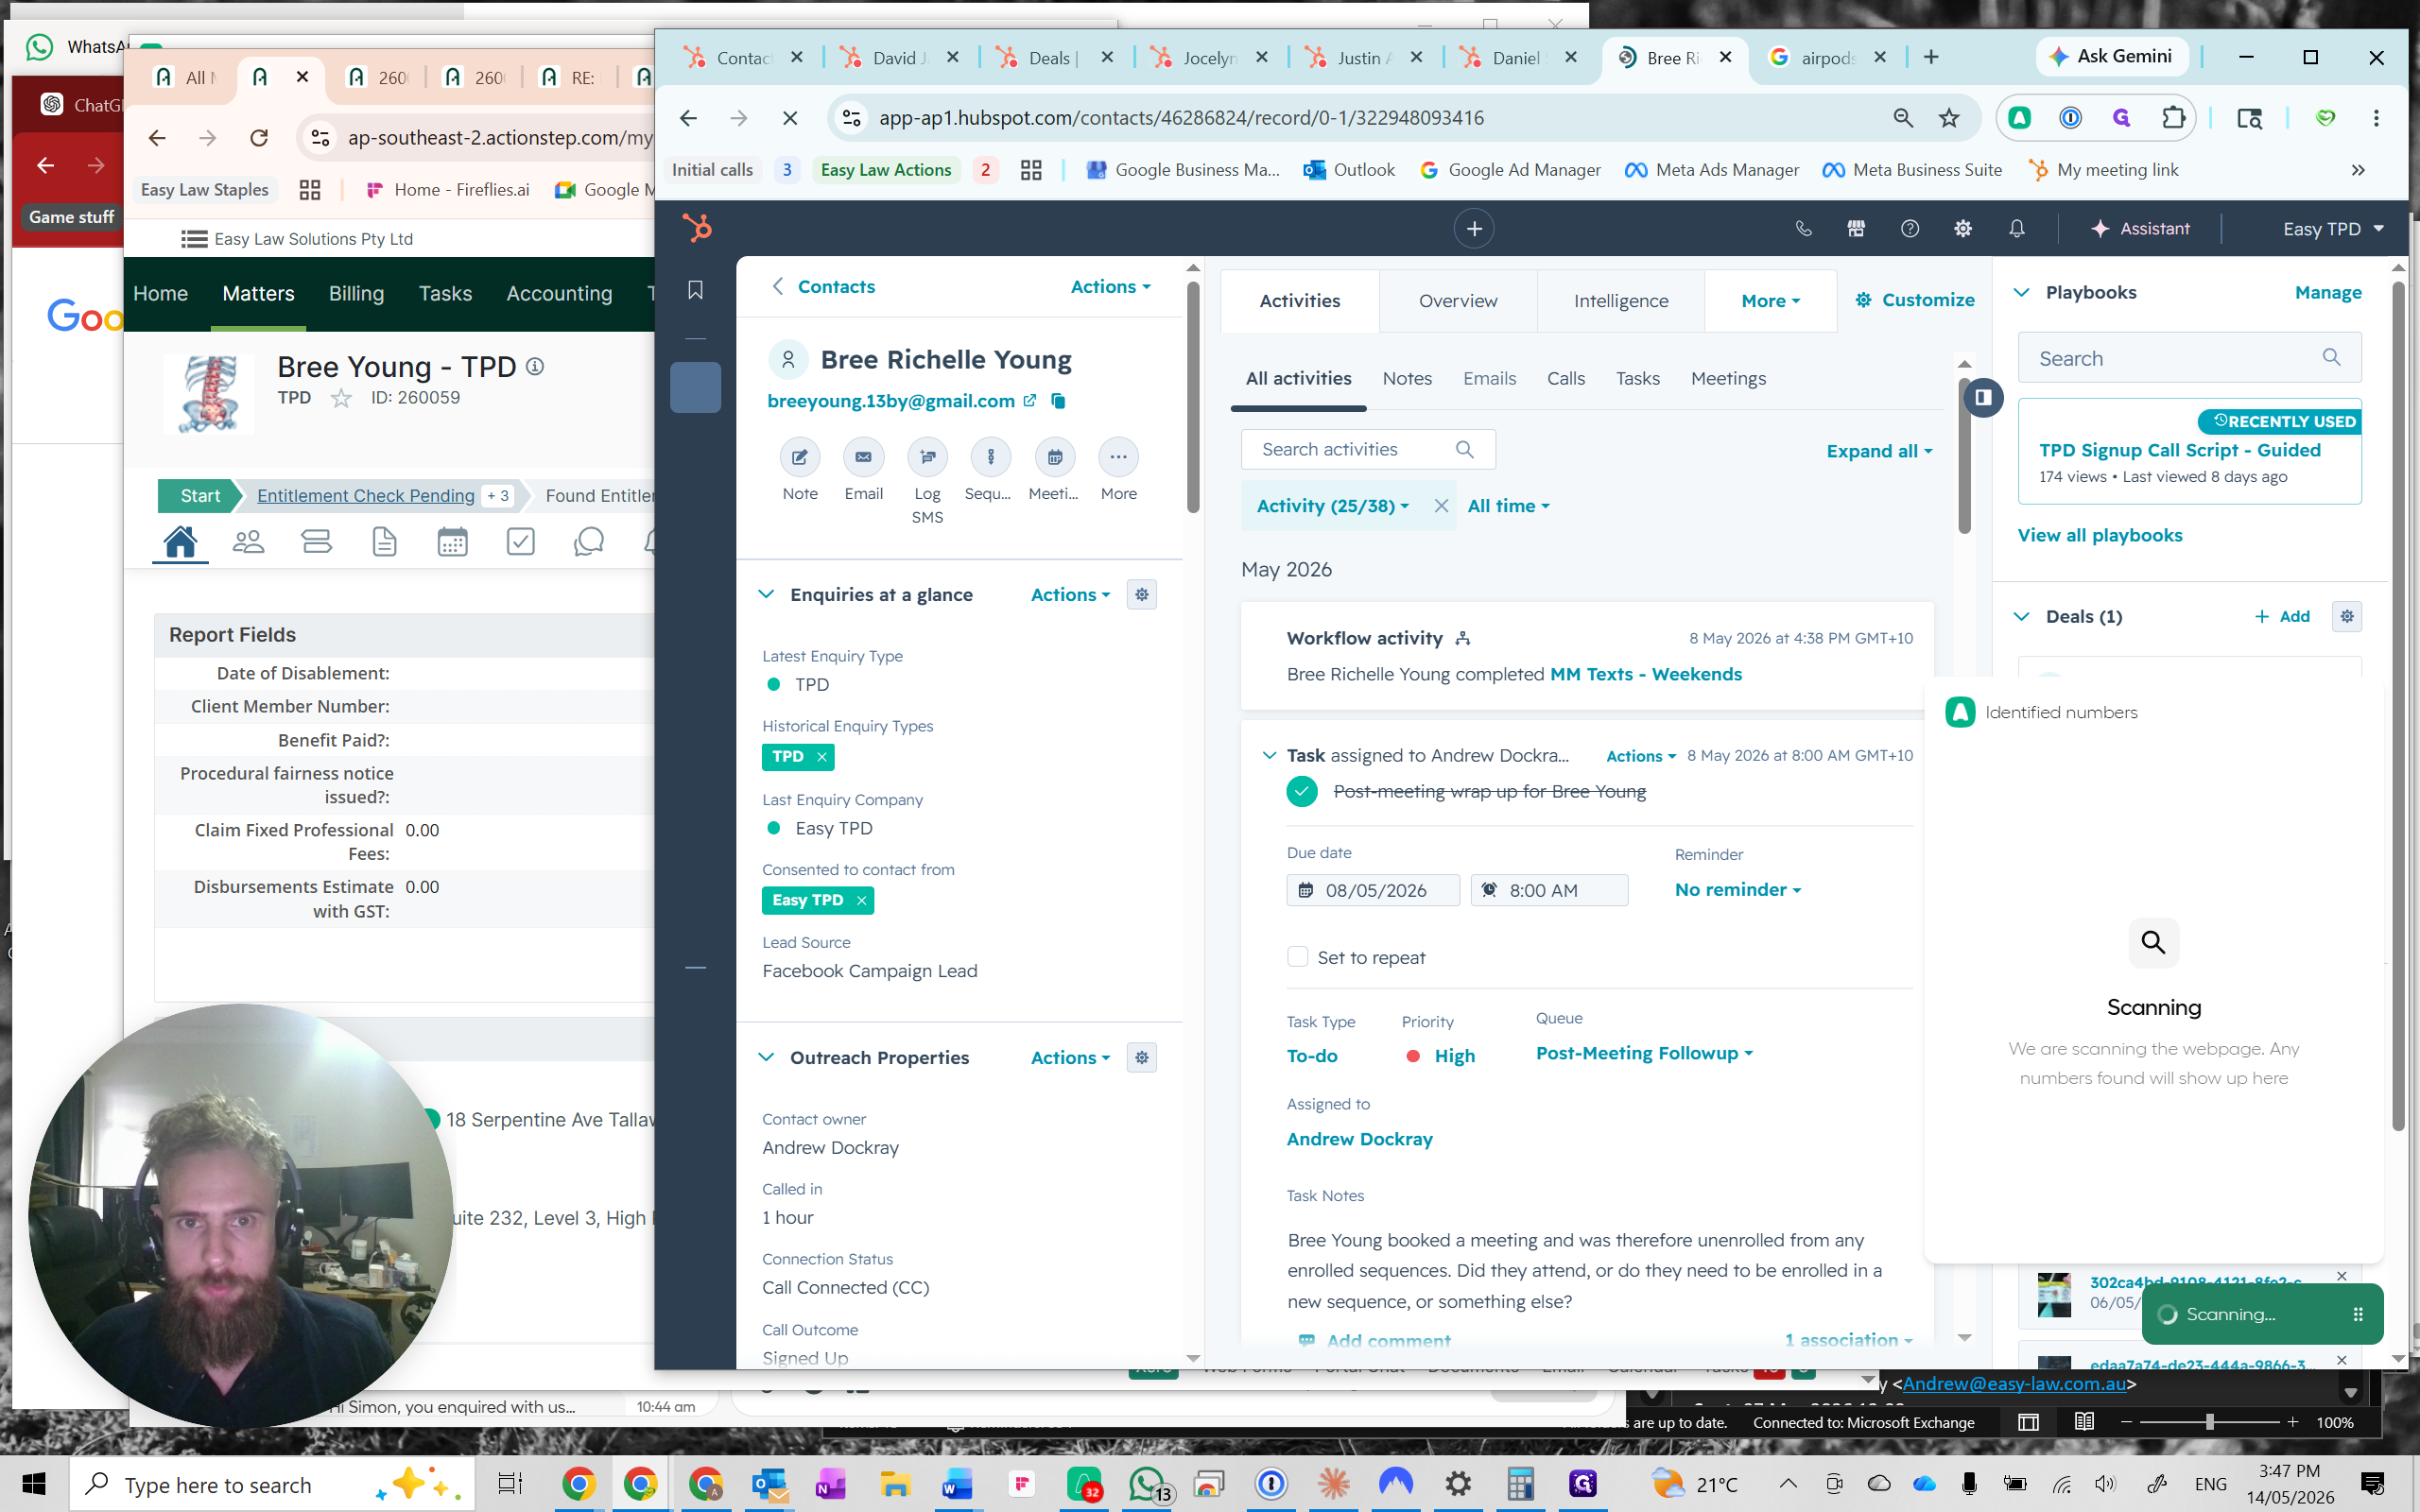Open the Actionstep calendar icon
Screen dimensions: 2420x1512
coord(452,541)
